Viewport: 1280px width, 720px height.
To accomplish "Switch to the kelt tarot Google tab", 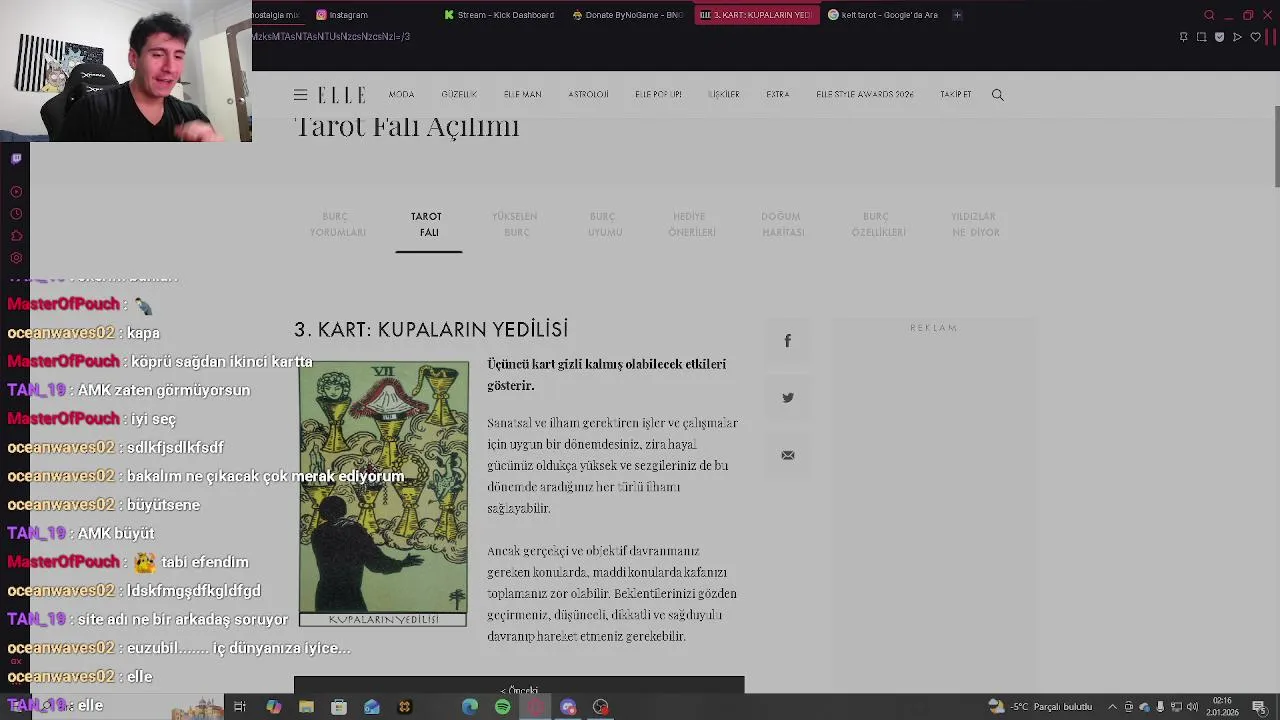I will pyautogui.click(x=883, y=15).
